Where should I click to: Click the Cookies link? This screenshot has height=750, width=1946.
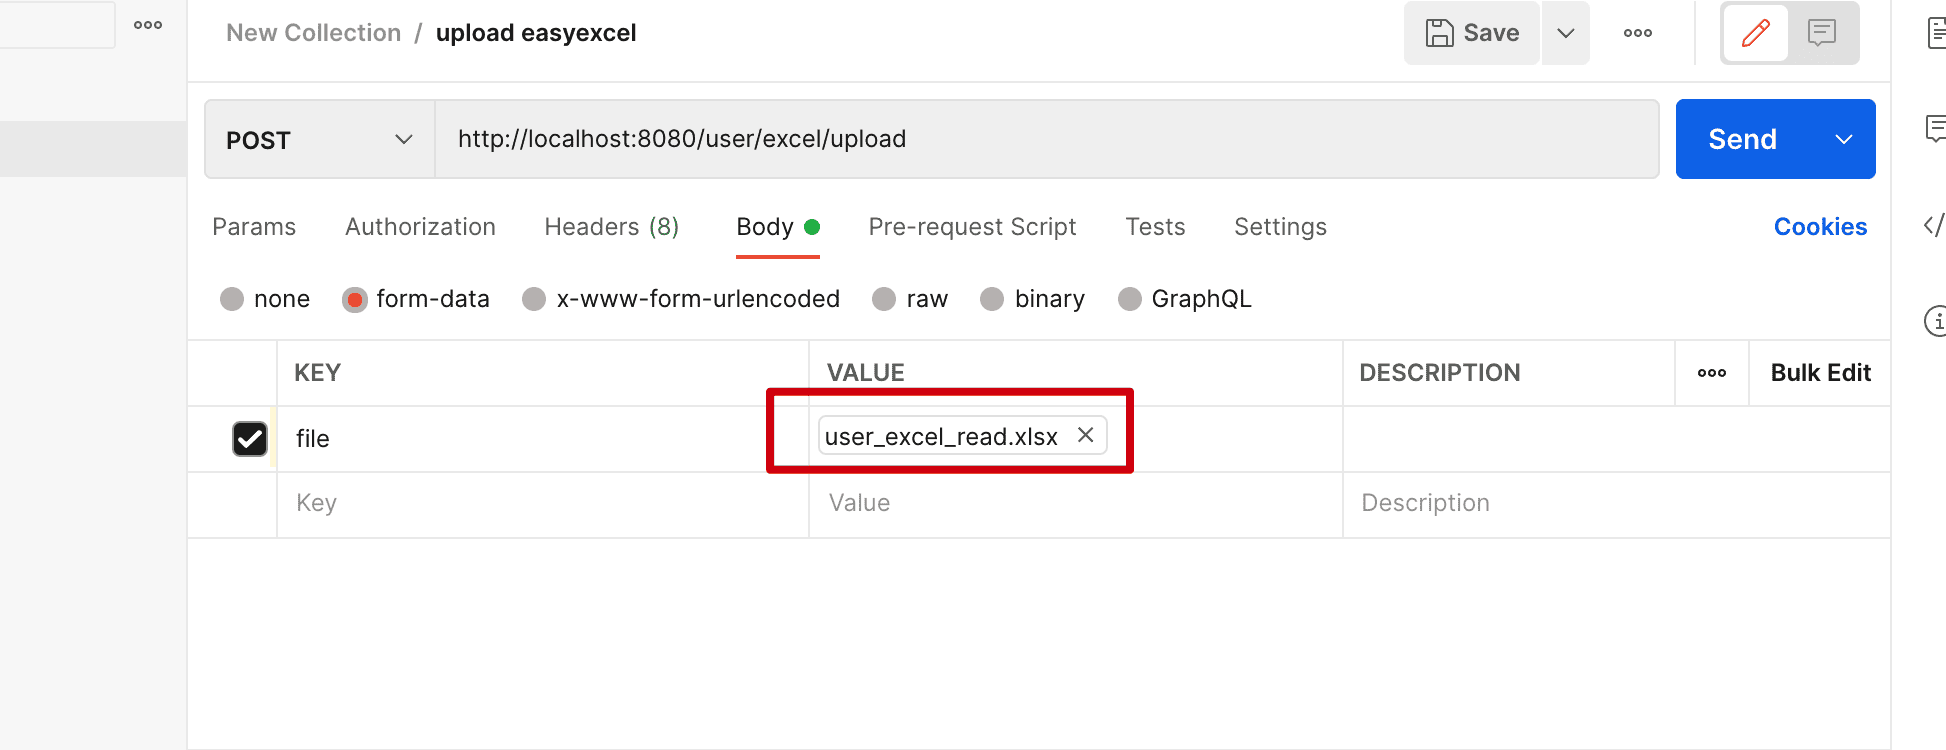[x=1820, y=227]
